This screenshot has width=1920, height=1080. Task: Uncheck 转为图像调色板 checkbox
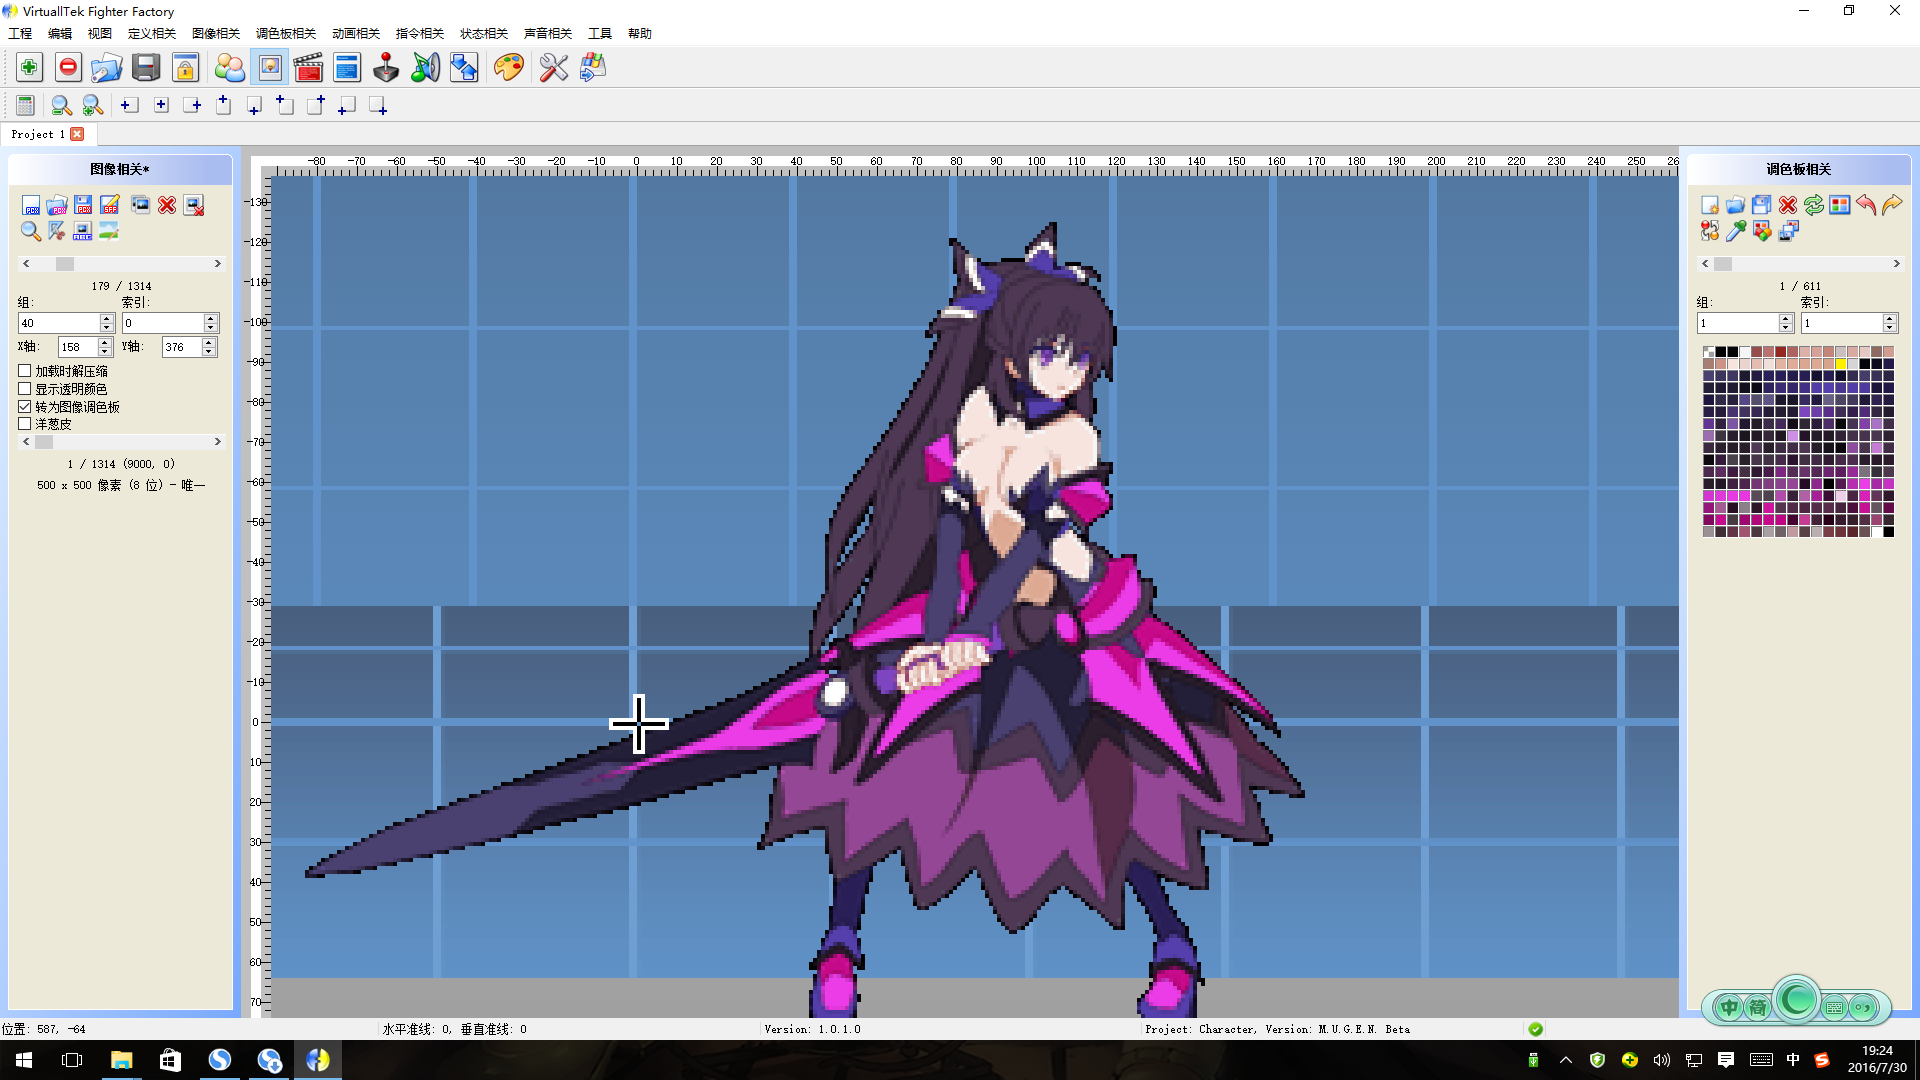pos(25,407)
